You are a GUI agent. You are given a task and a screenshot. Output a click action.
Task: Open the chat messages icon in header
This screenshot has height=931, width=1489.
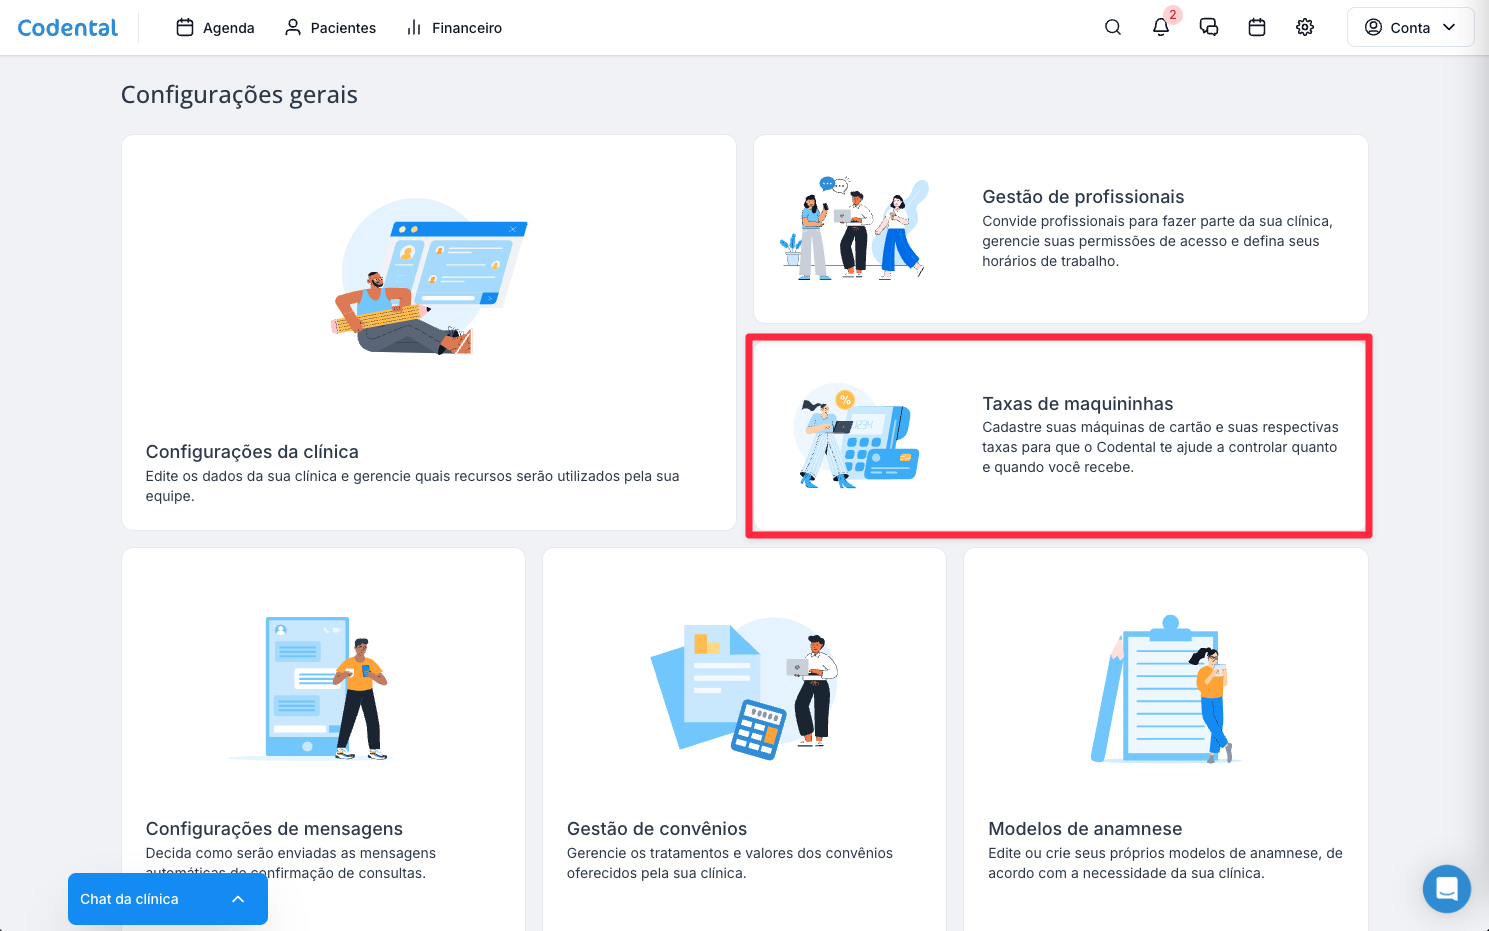[x=1209, y=28]
